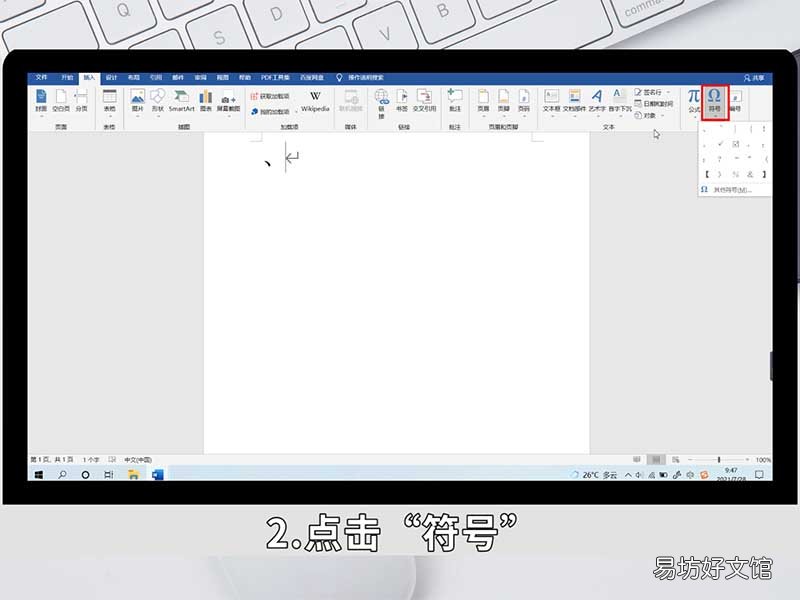Image resolution: width=800 pixels, height=600 pixels.
Task: Insert a hyperlink (链接)
Action: click(381, 103)
